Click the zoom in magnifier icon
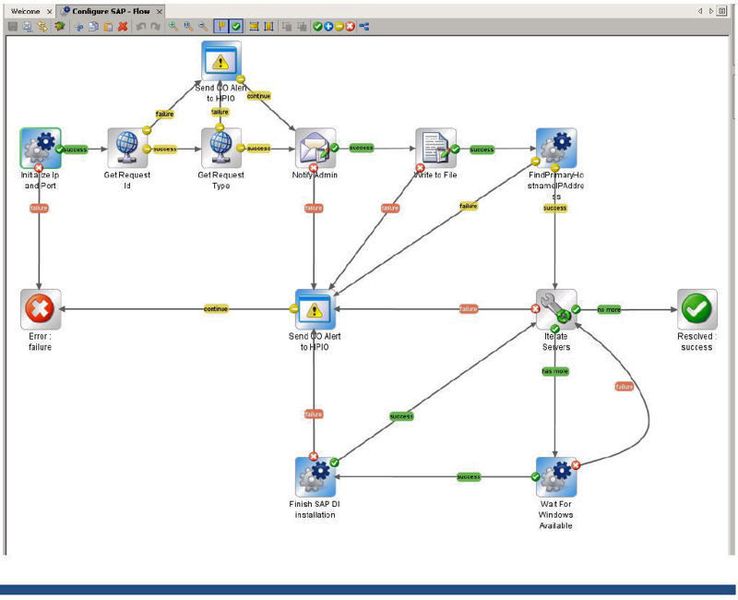The image size is (738, 600). tap(173, 26)
